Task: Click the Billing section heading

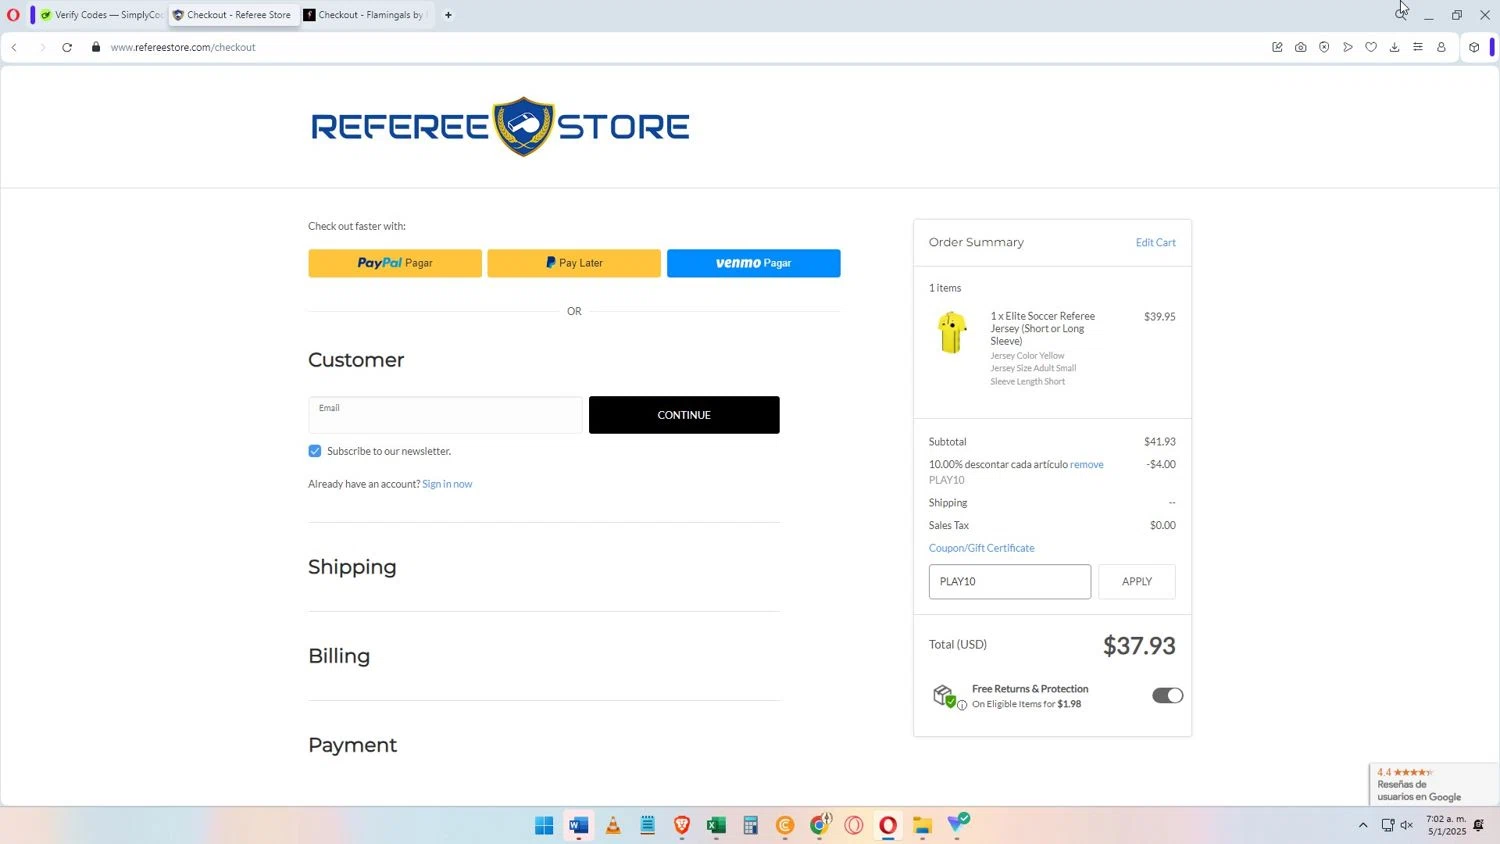Action: tap(339, 656)
